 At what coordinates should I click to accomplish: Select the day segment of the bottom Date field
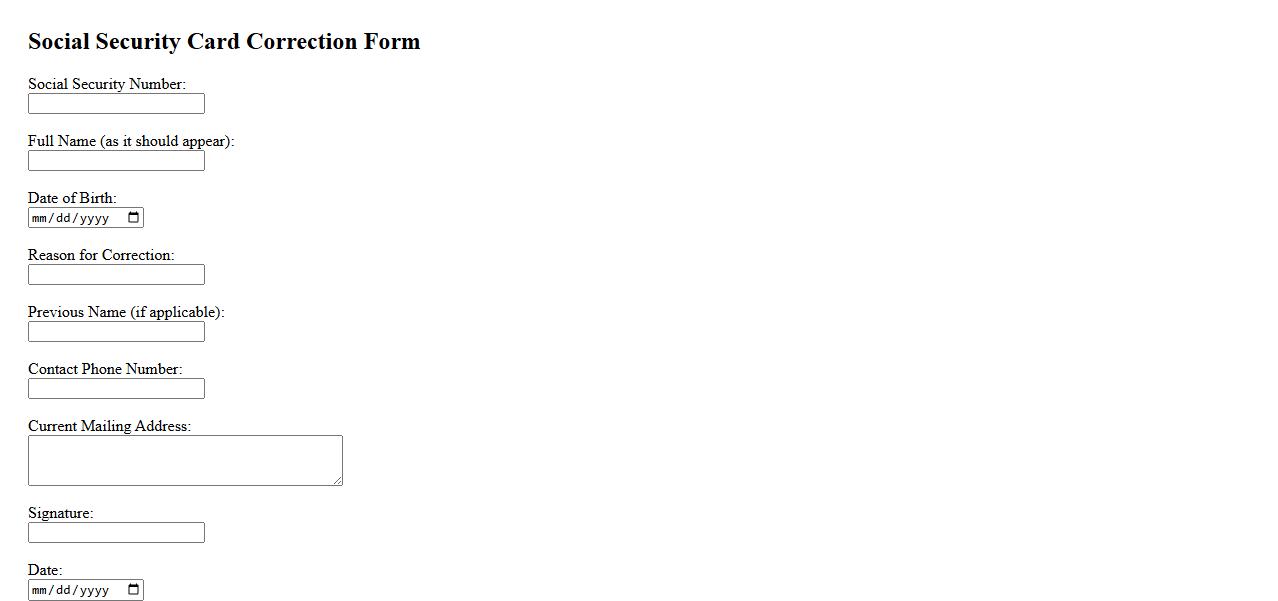[64, 590]
